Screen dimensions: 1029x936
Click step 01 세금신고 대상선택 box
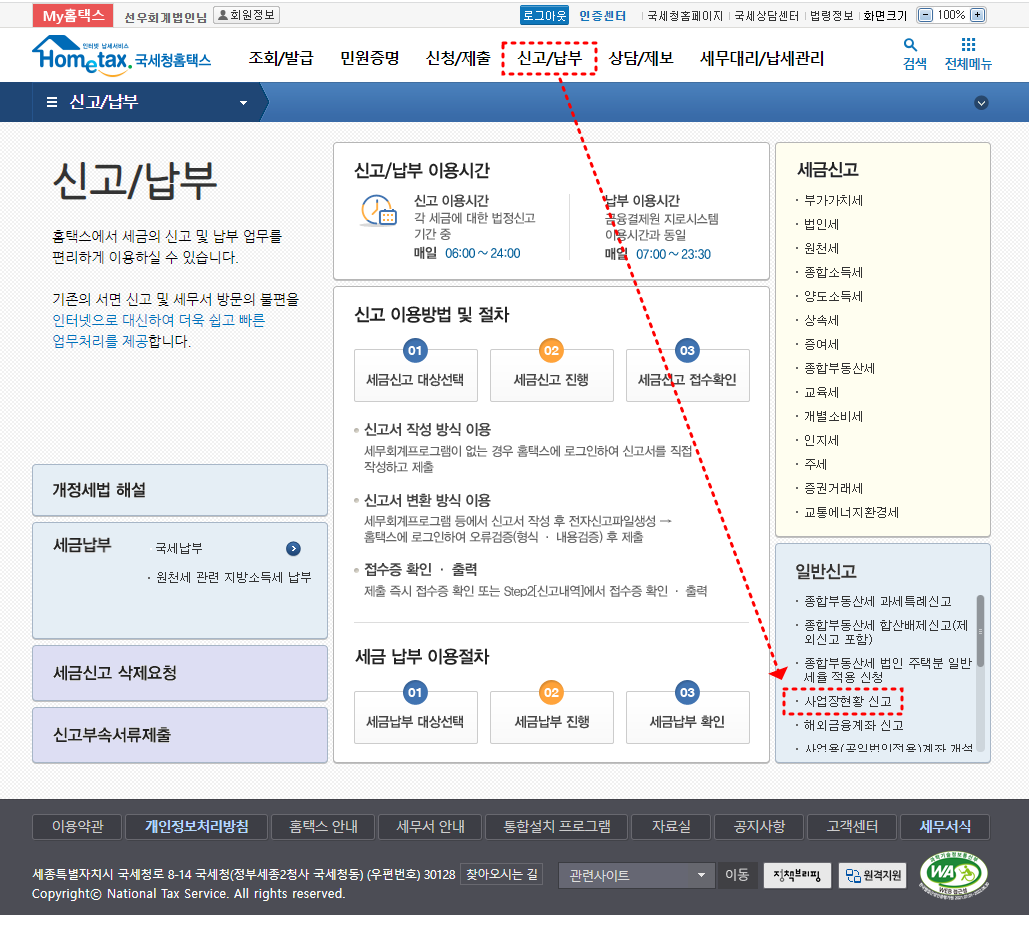(415, 375)
